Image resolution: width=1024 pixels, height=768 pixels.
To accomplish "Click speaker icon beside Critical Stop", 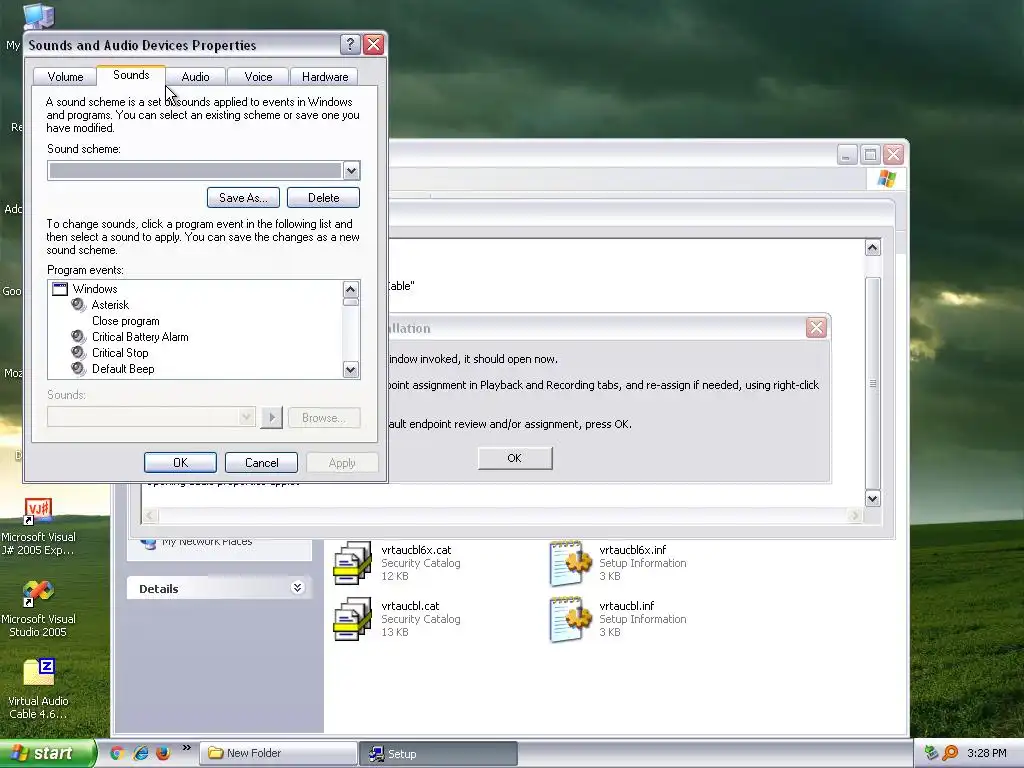I will coord(78,353).
